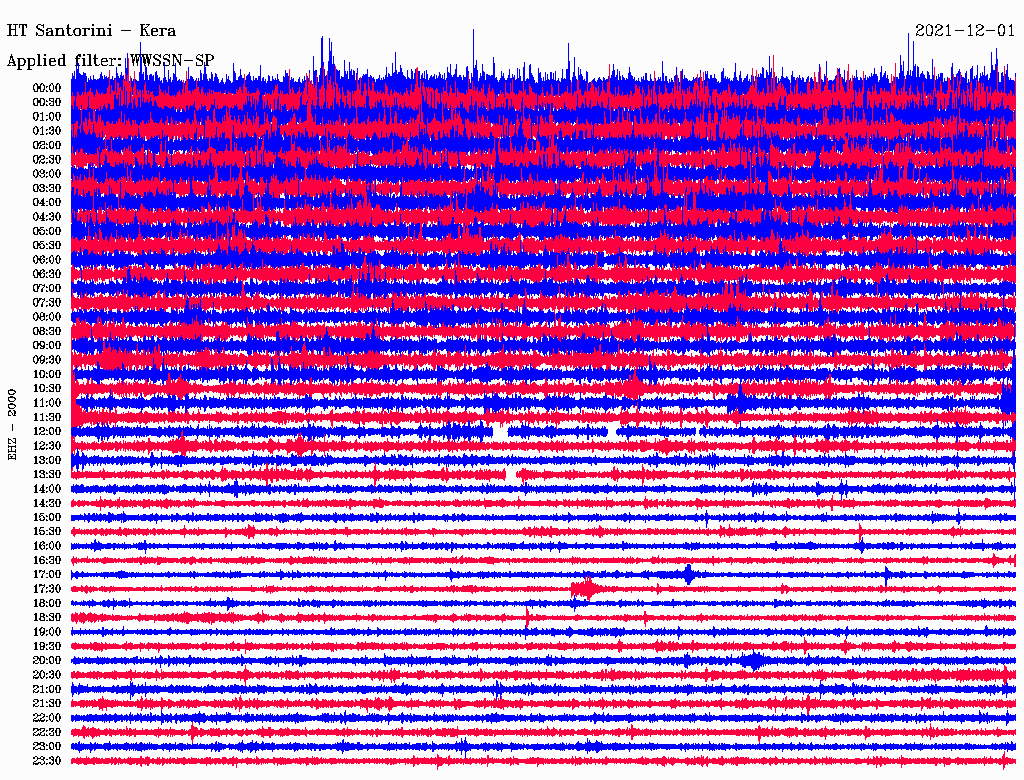The height and width of the screenshot is (780, 1024).
Task: Select the 17:00 time label
Action: click(47, 575)
